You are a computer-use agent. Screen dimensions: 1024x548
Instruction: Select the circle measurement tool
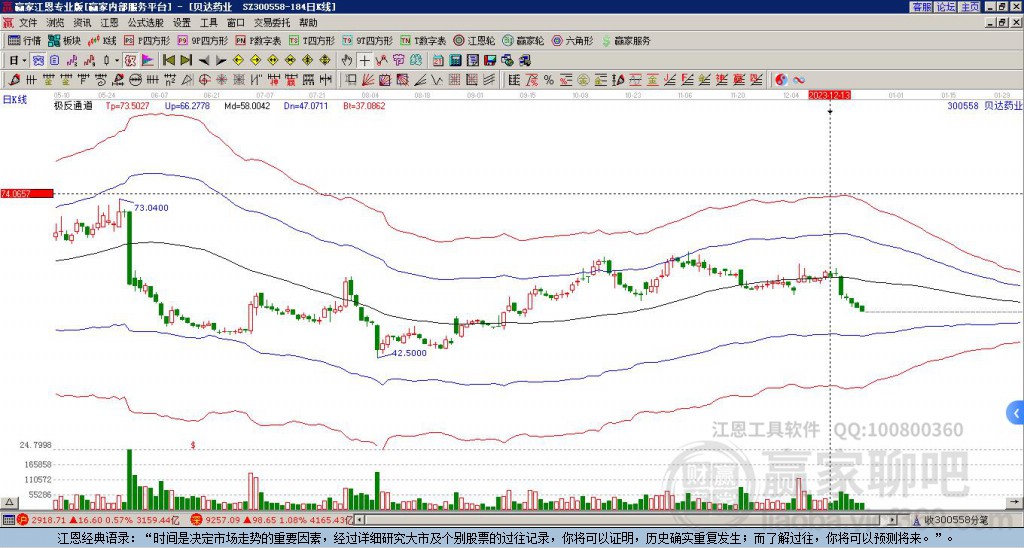(x=135, y=80)
